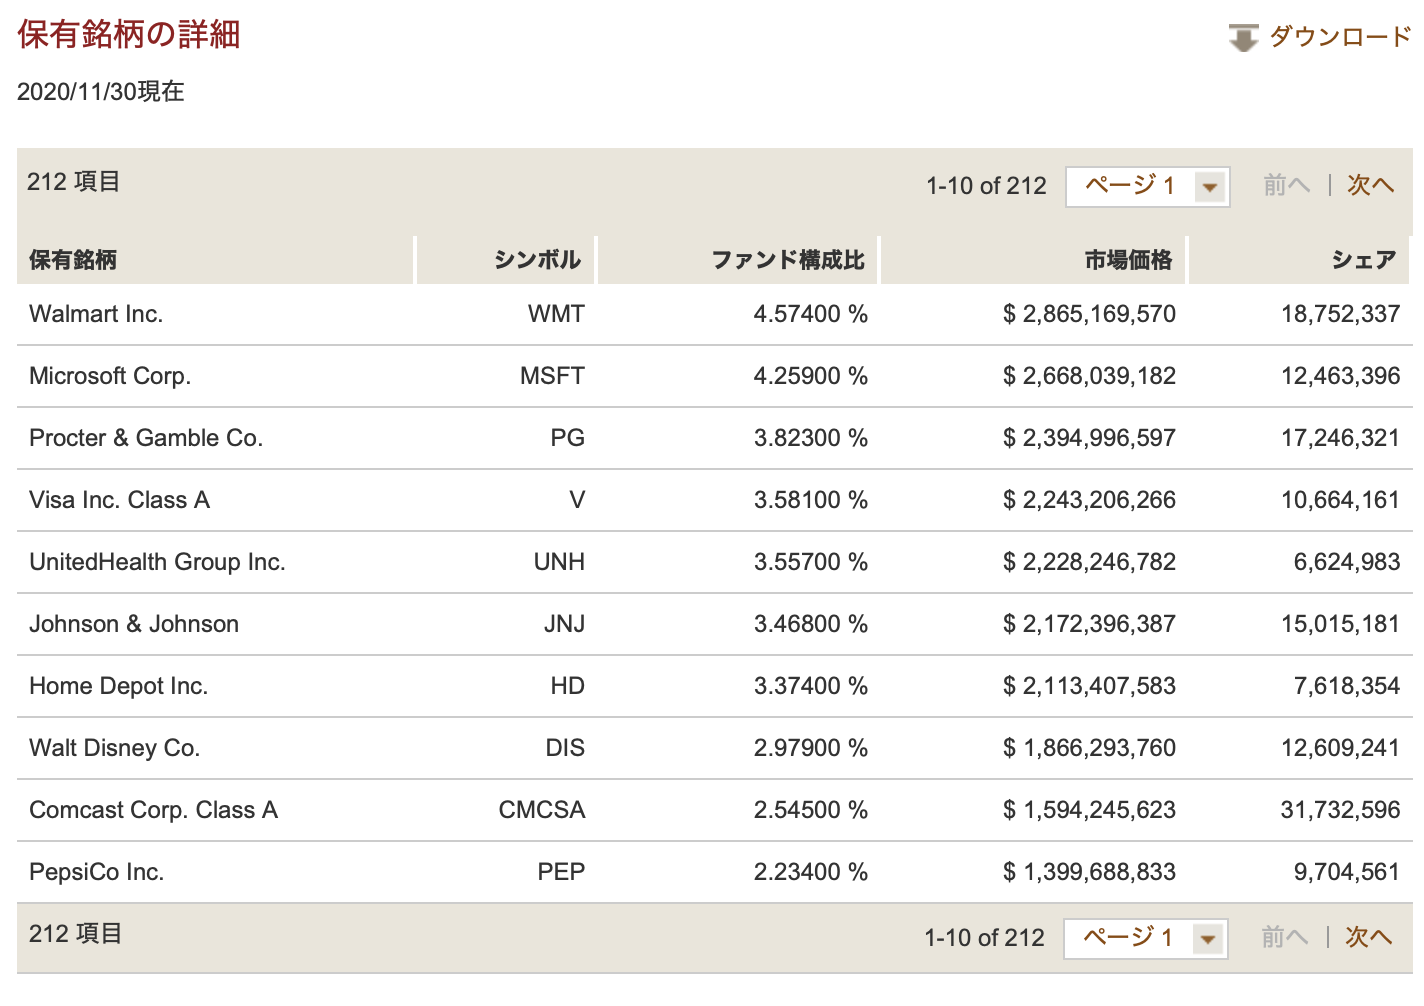Image resolution: width=1424 pixels, height=1006 pixels.
Task: Click the top 前へ link
Action: (1286, 186)
